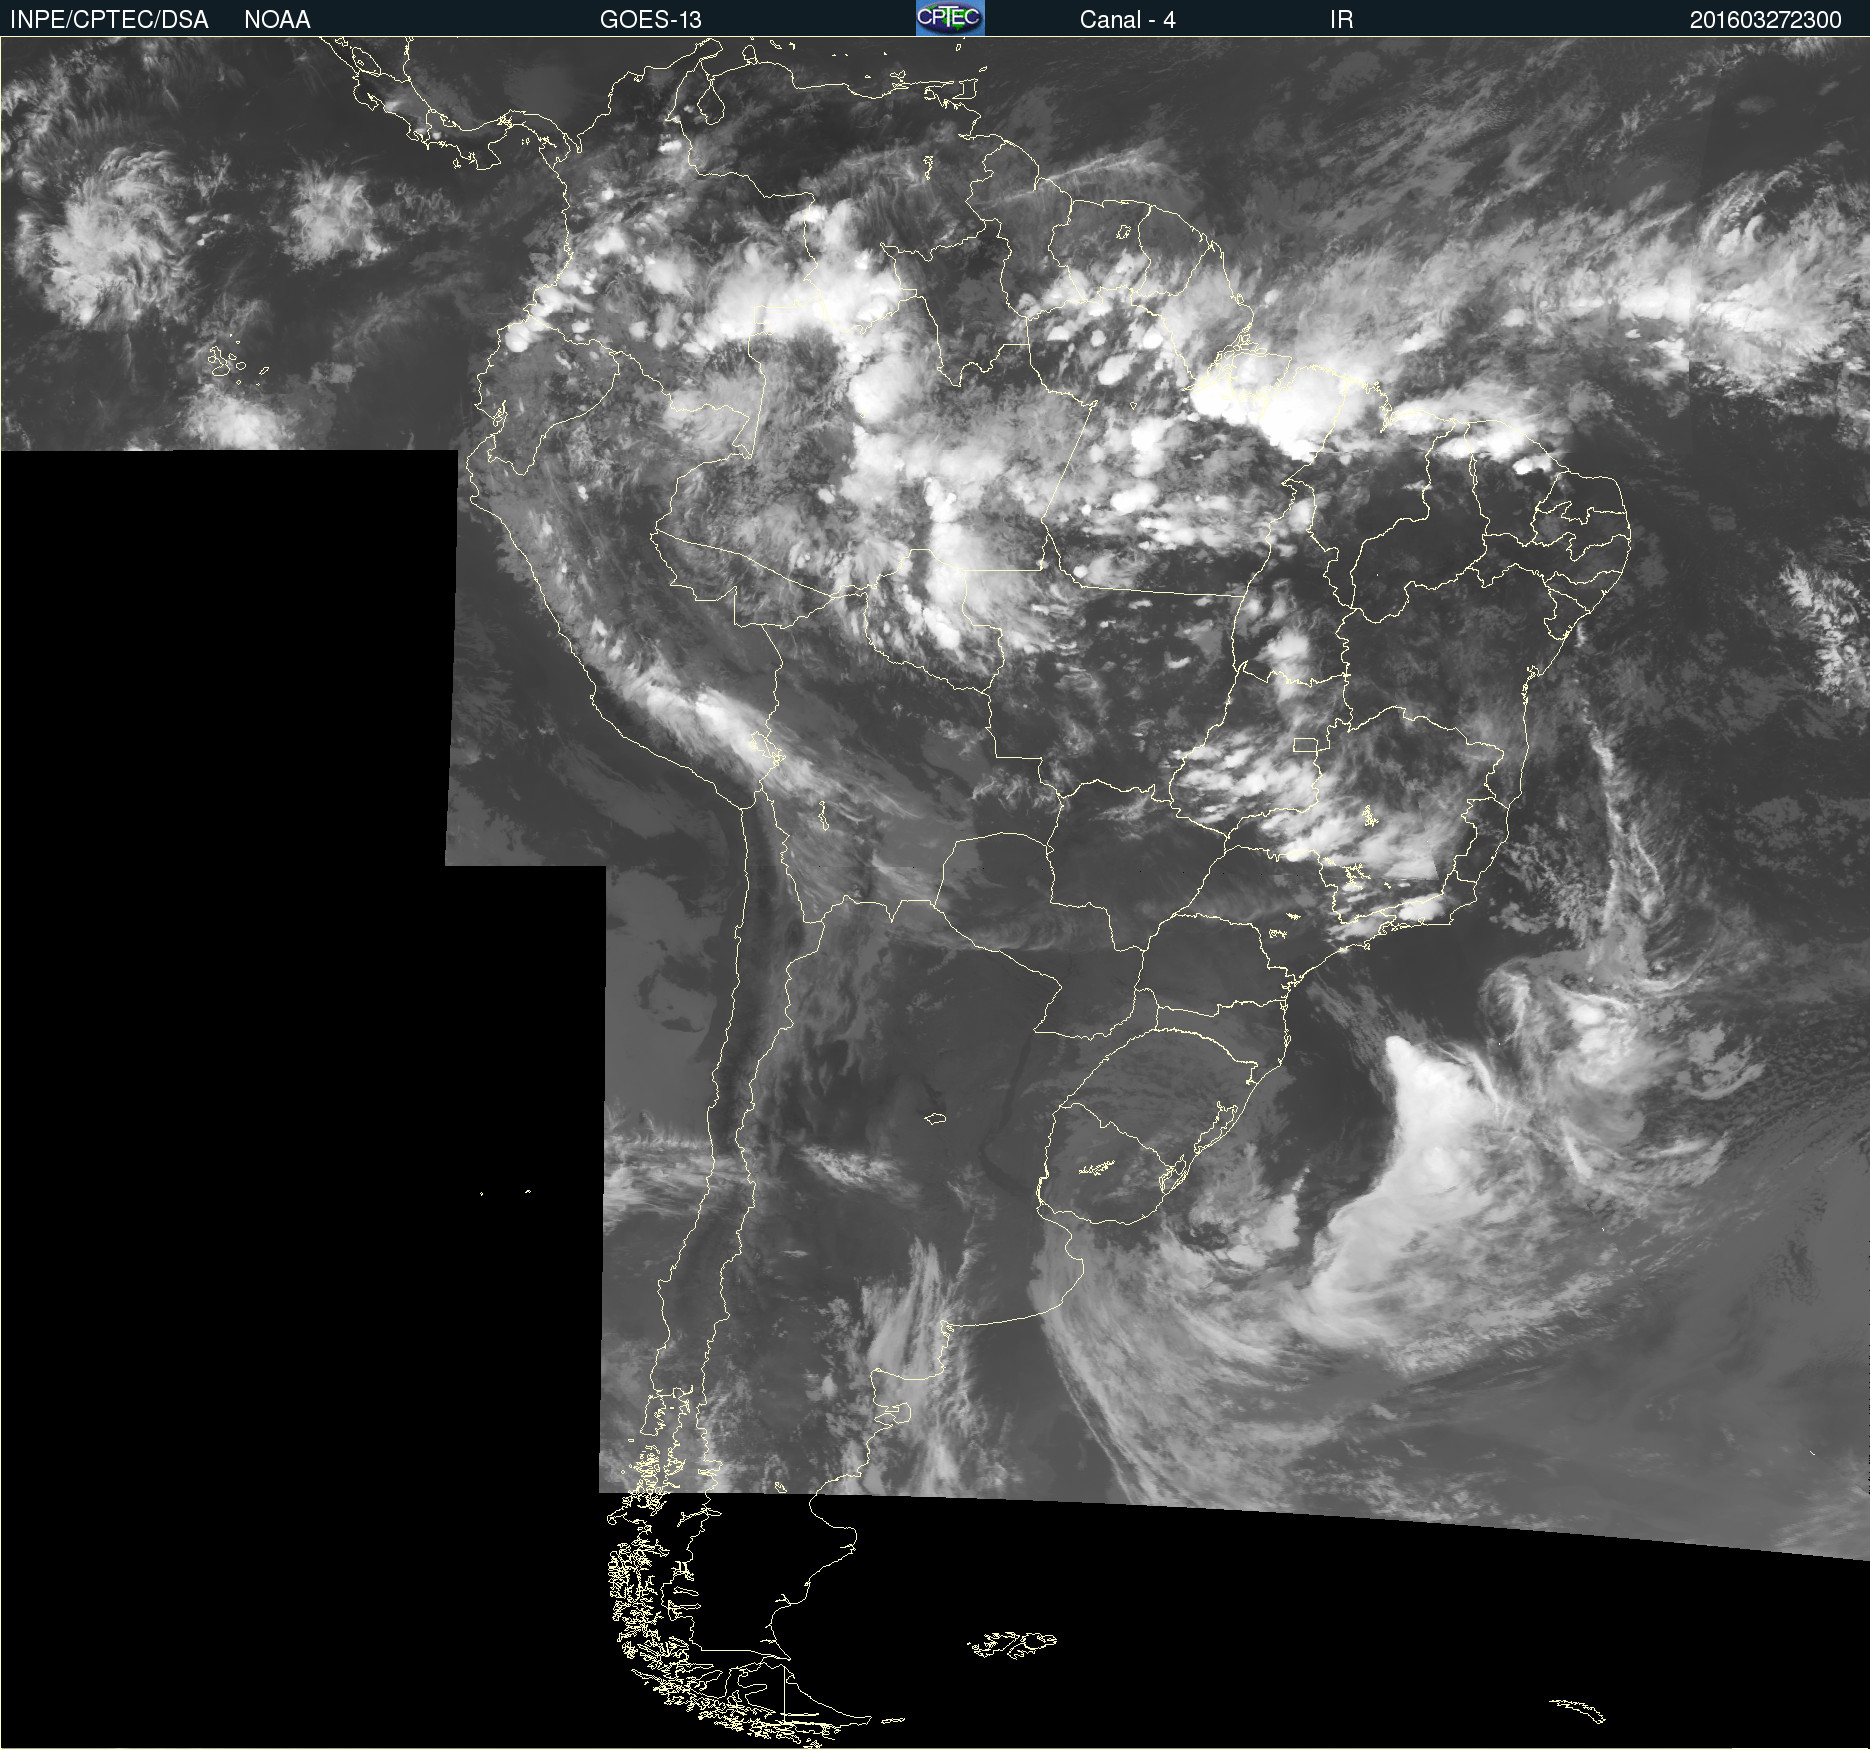The image size is (1870, 1750).
Task: Click the GOES-13 satellite label
Action: (651, 20)
